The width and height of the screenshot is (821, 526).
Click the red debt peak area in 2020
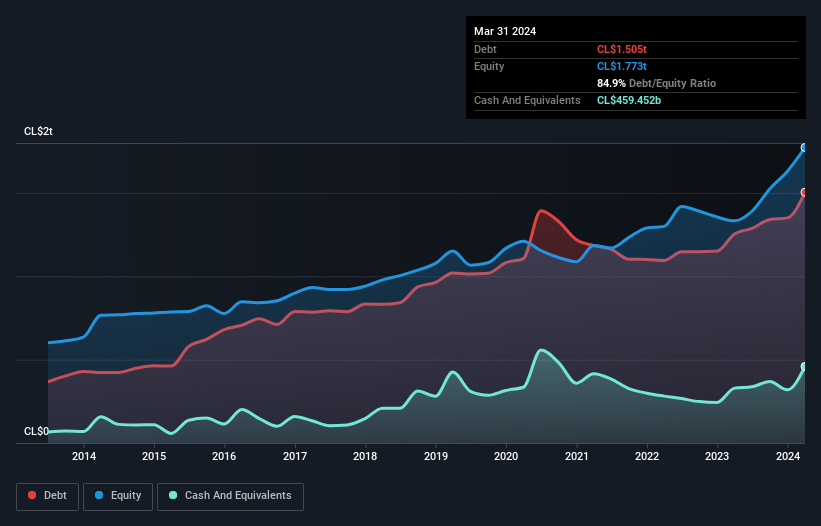(552, 236)
